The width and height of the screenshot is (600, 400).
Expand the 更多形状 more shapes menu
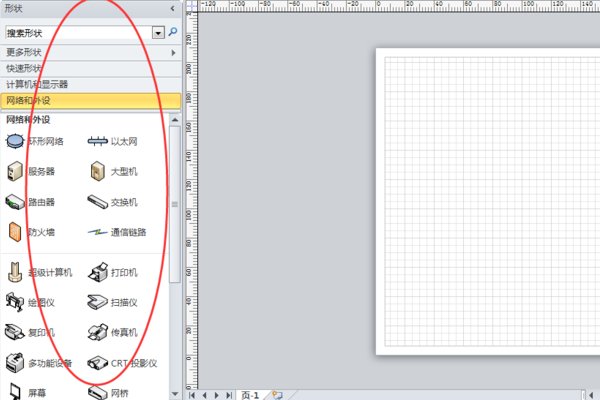click(91, 52)
